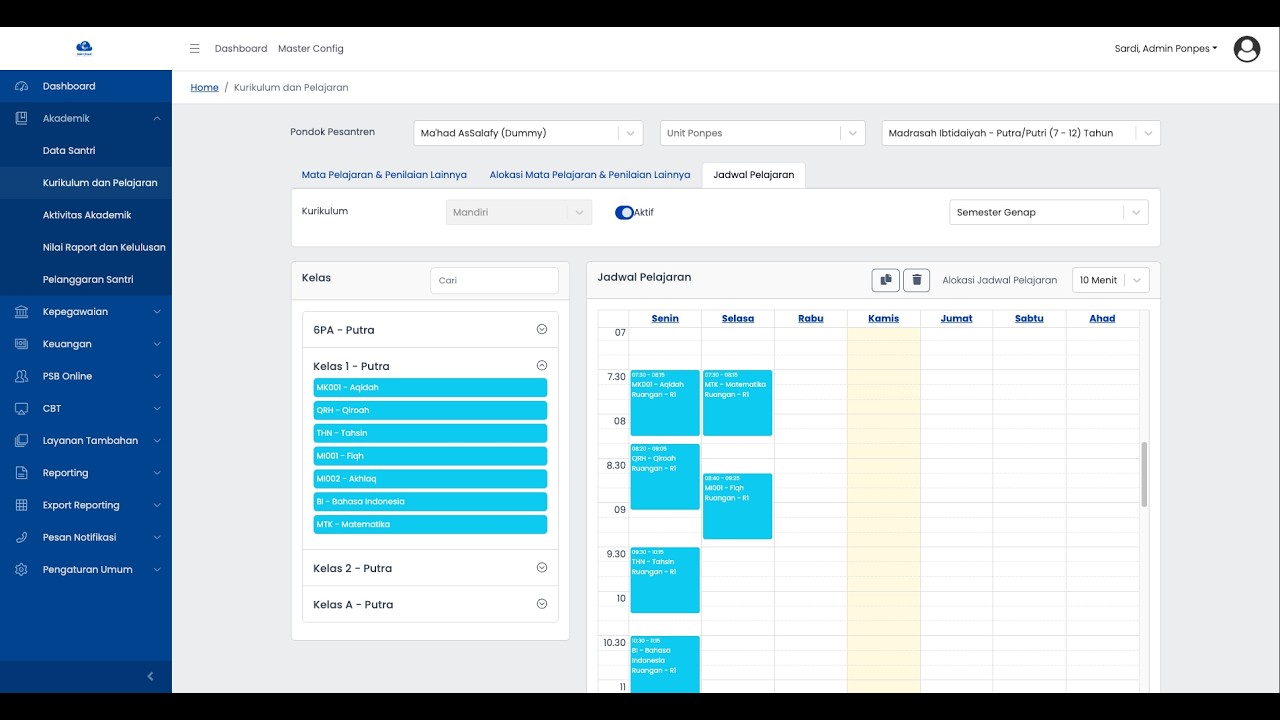Click the Kepegawaian building icon
This screenshot has width=1280, height=720.
[x=22, y=312]
